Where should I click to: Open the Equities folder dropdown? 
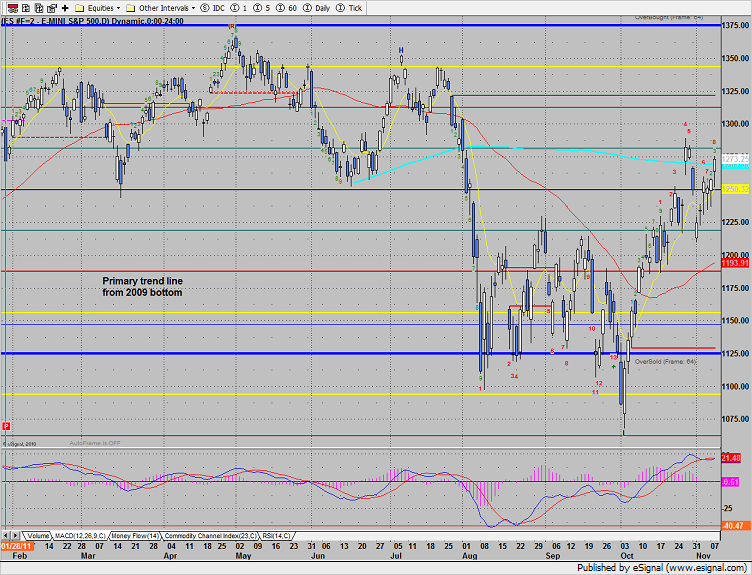[98, 8]
